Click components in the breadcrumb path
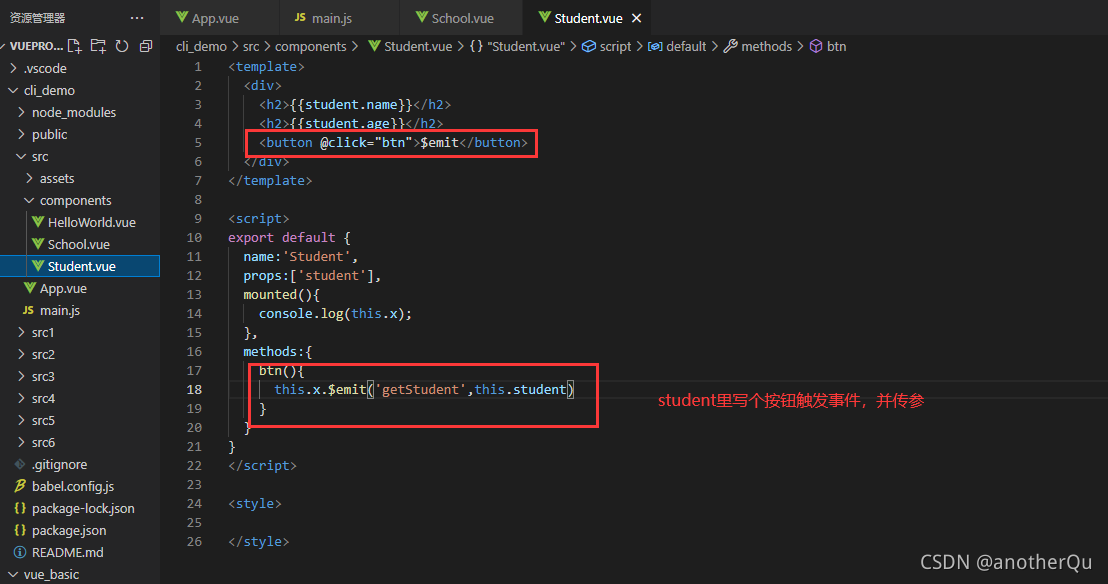Screen dimensions: 1108x584 310,46
